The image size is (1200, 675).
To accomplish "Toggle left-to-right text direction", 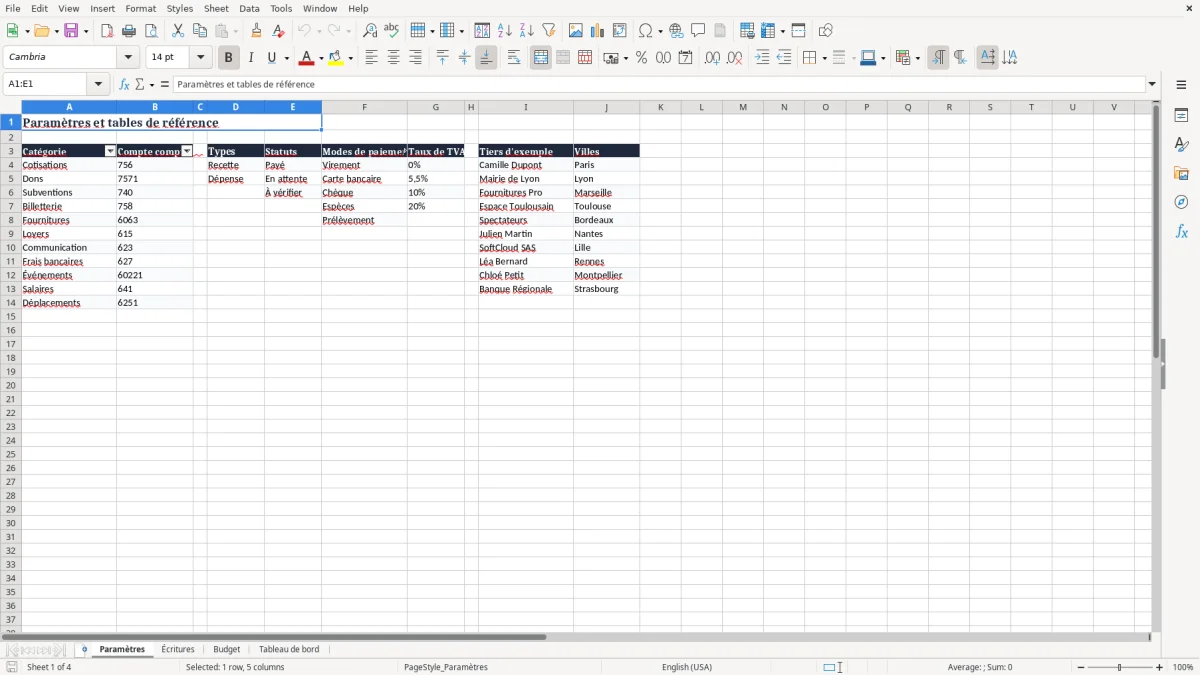I will tap(938, 58).
